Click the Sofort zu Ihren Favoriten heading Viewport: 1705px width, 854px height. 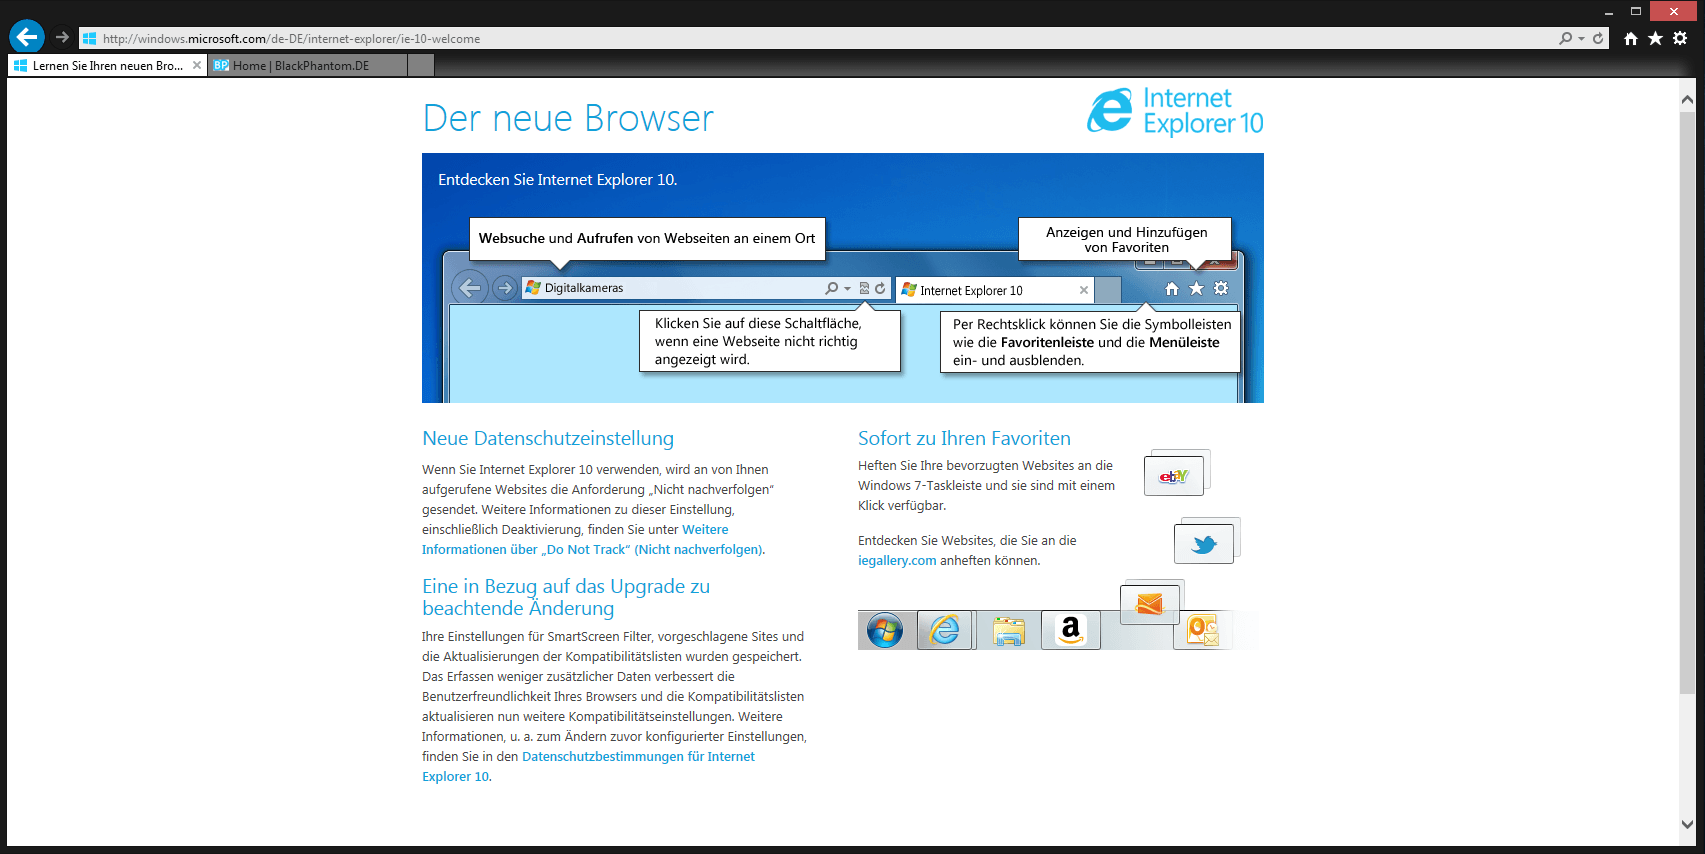(x=964, y=438)
